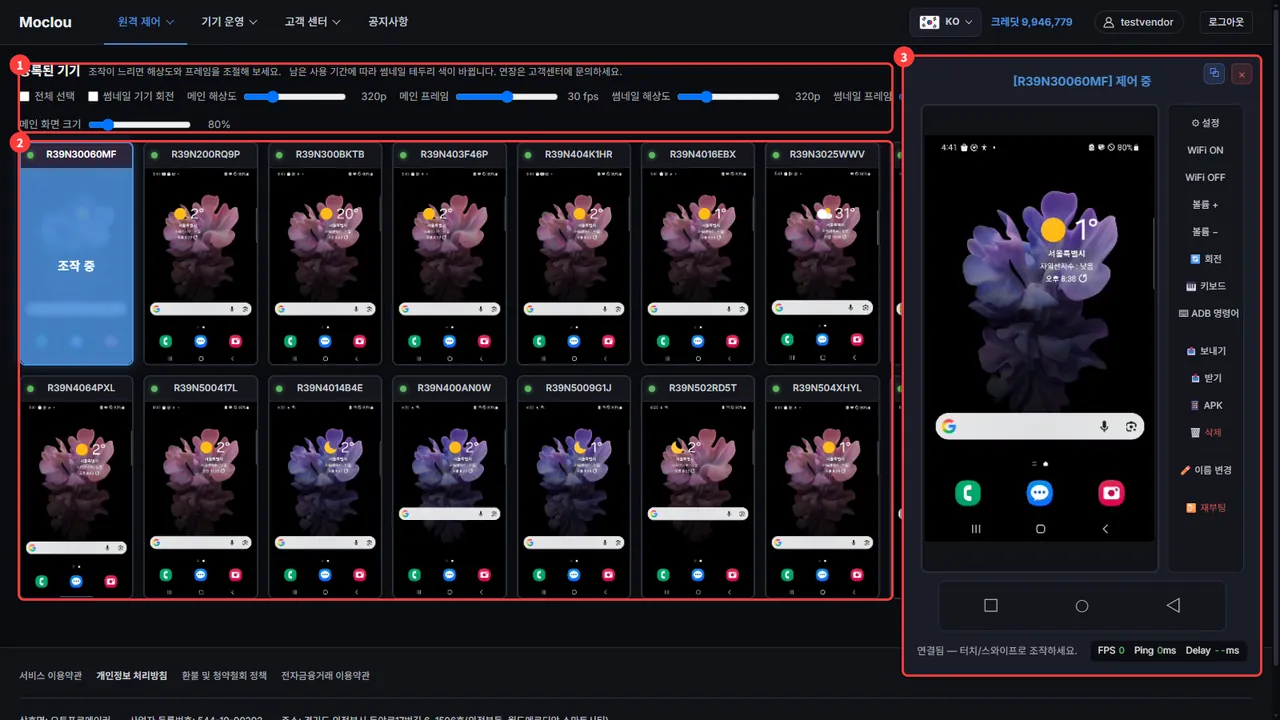
Task: Open the 개인정보 처리방침 privacy policy link
Action: point(132,676)
